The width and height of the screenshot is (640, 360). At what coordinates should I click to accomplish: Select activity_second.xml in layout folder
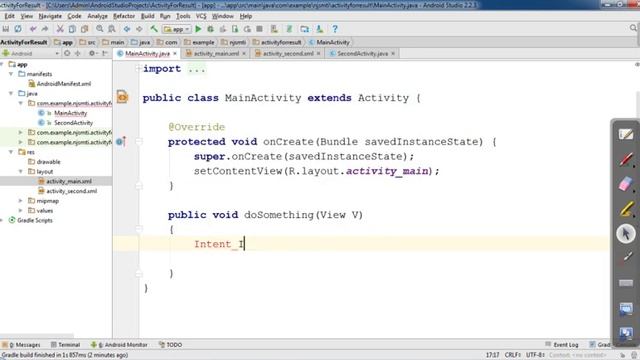(x=67, y=191)
